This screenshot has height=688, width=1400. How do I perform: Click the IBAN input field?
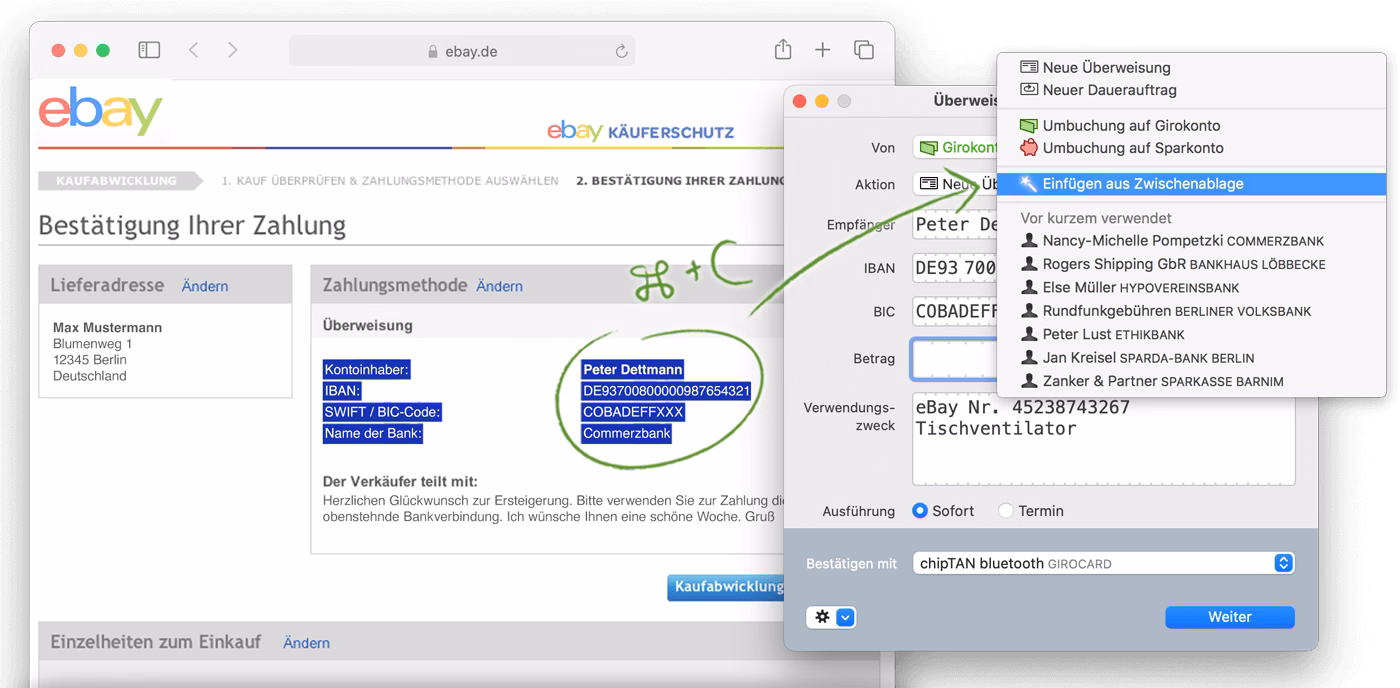955,268
